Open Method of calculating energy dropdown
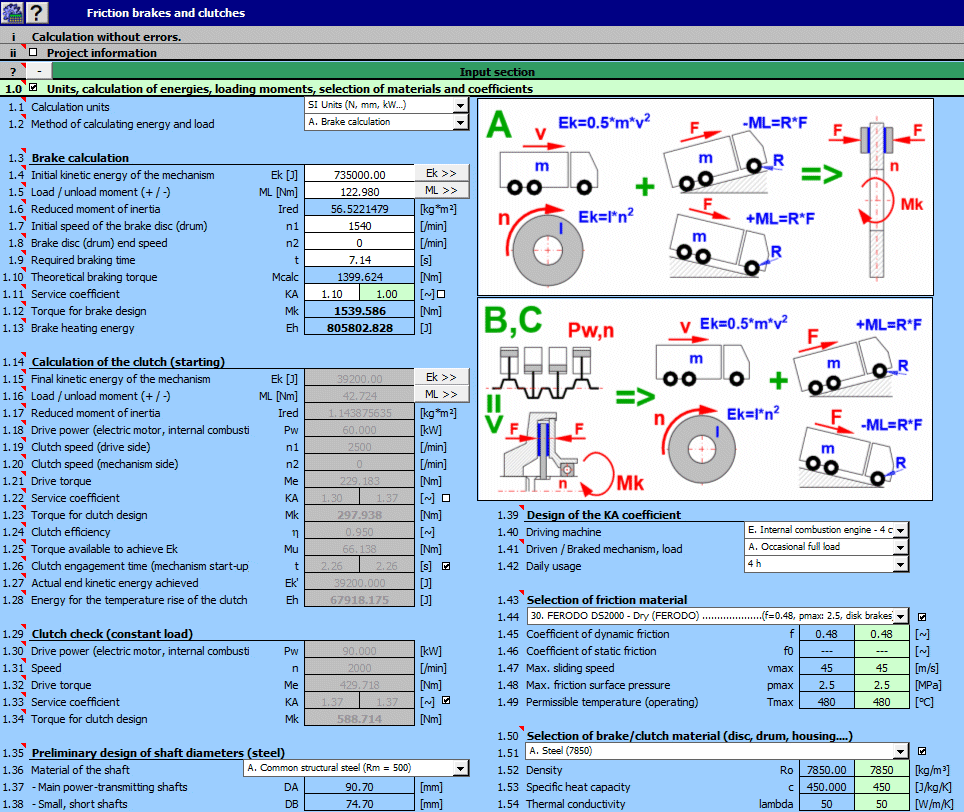 click(459, 122)
